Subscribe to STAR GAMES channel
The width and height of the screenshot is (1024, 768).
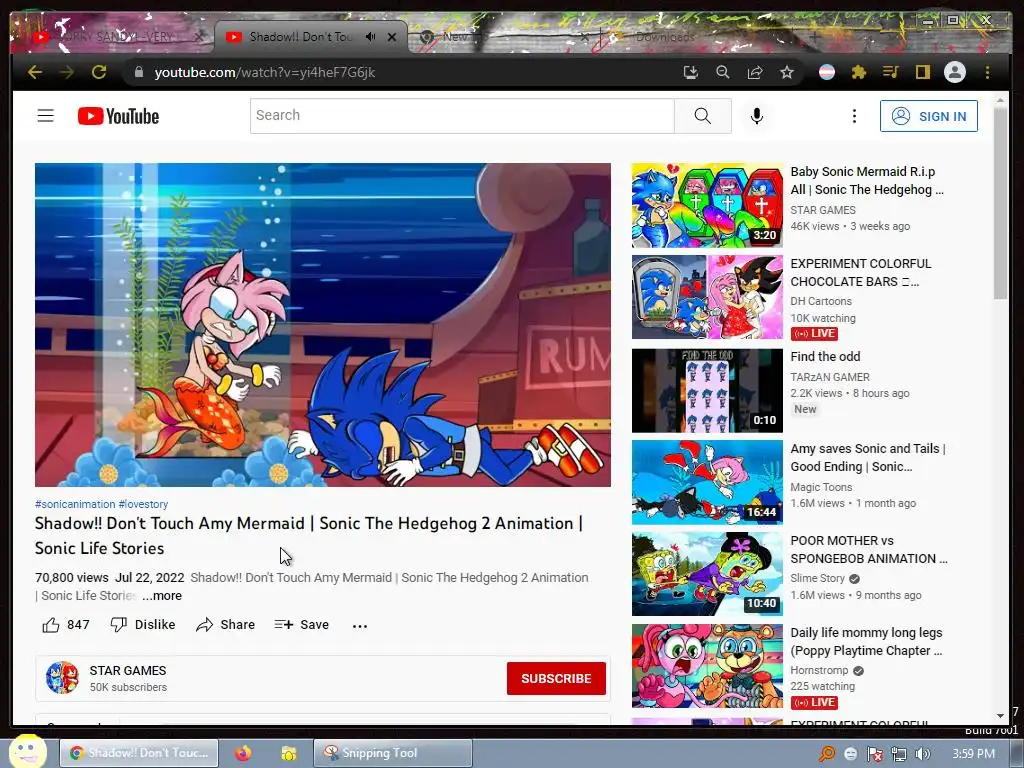[556, 679]
